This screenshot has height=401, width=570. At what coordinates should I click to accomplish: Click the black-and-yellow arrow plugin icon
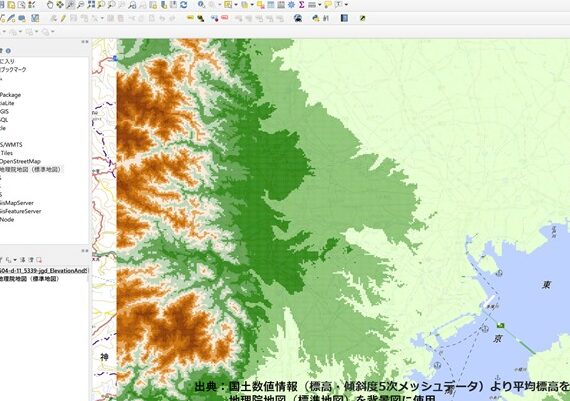[x=362, y=18]
